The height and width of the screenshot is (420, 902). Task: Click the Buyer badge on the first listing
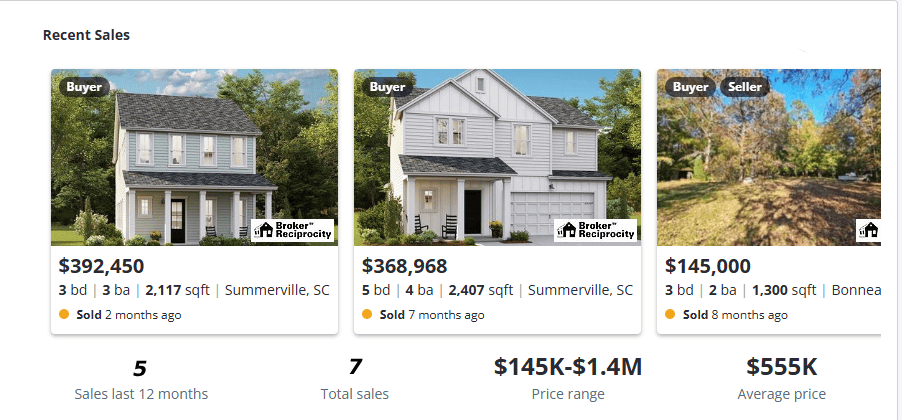(84, 87)
